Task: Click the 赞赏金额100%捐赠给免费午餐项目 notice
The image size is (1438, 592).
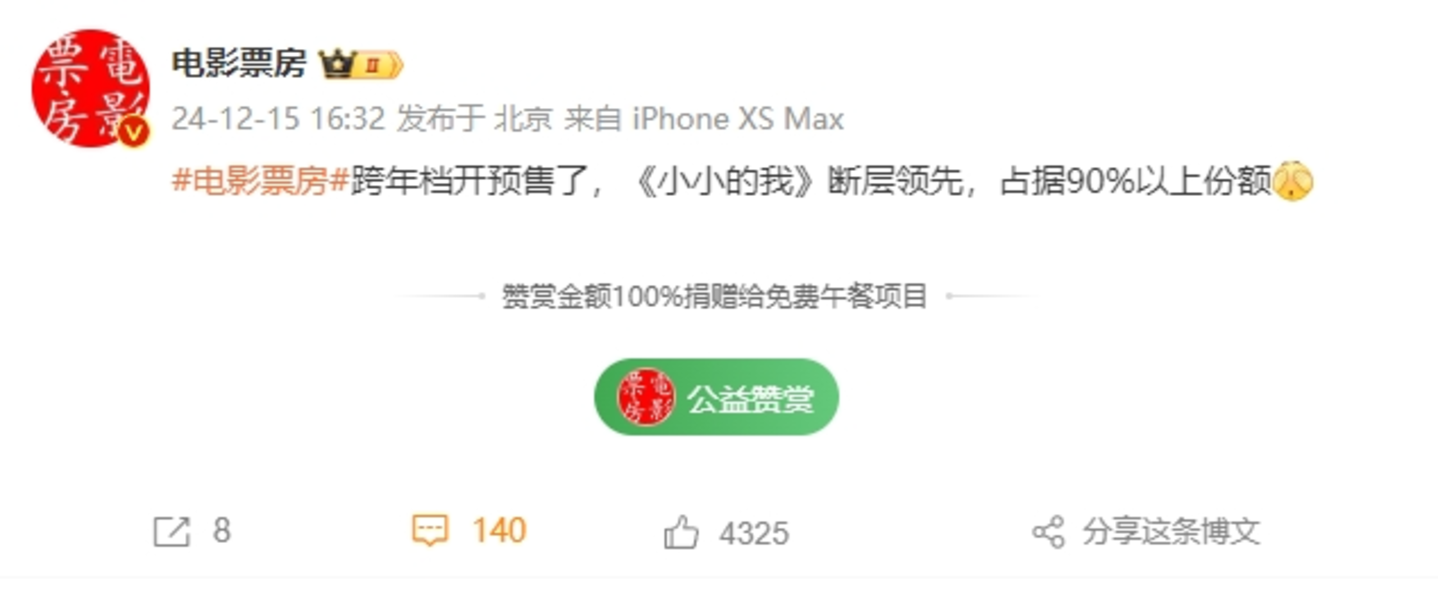Action: point(715,297)
